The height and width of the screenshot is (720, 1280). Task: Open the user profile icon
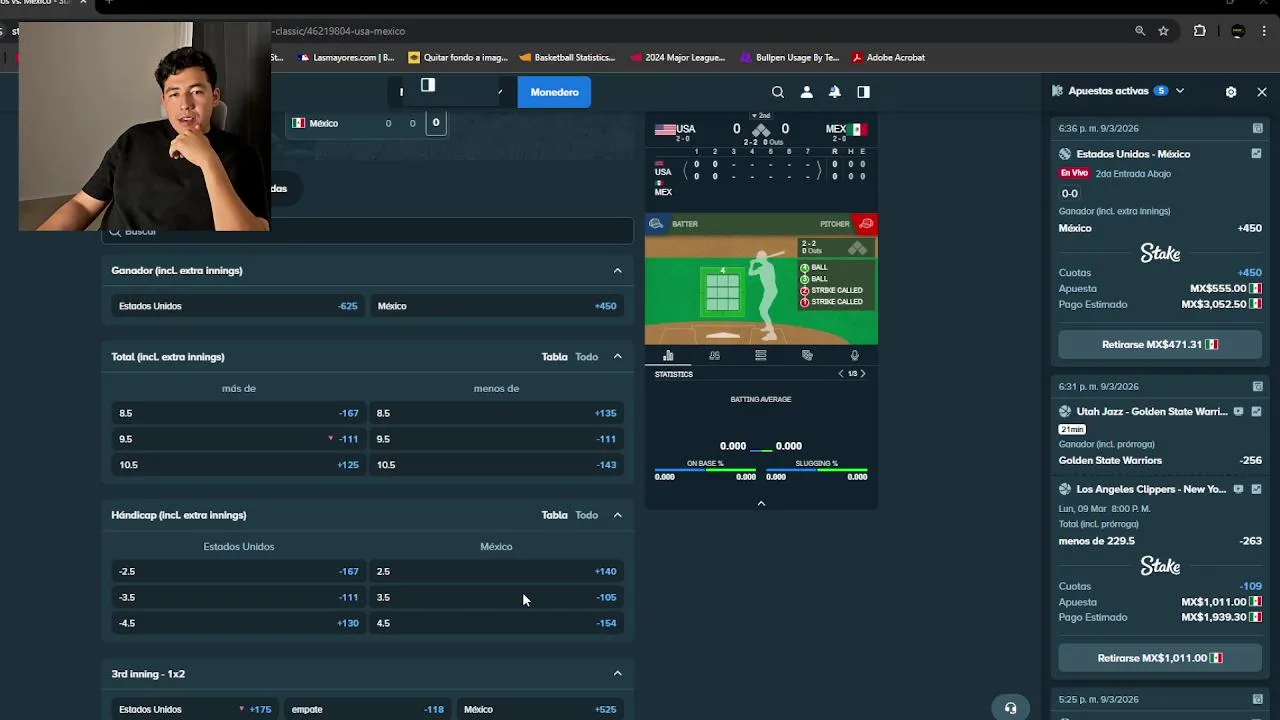coord(806,92)
